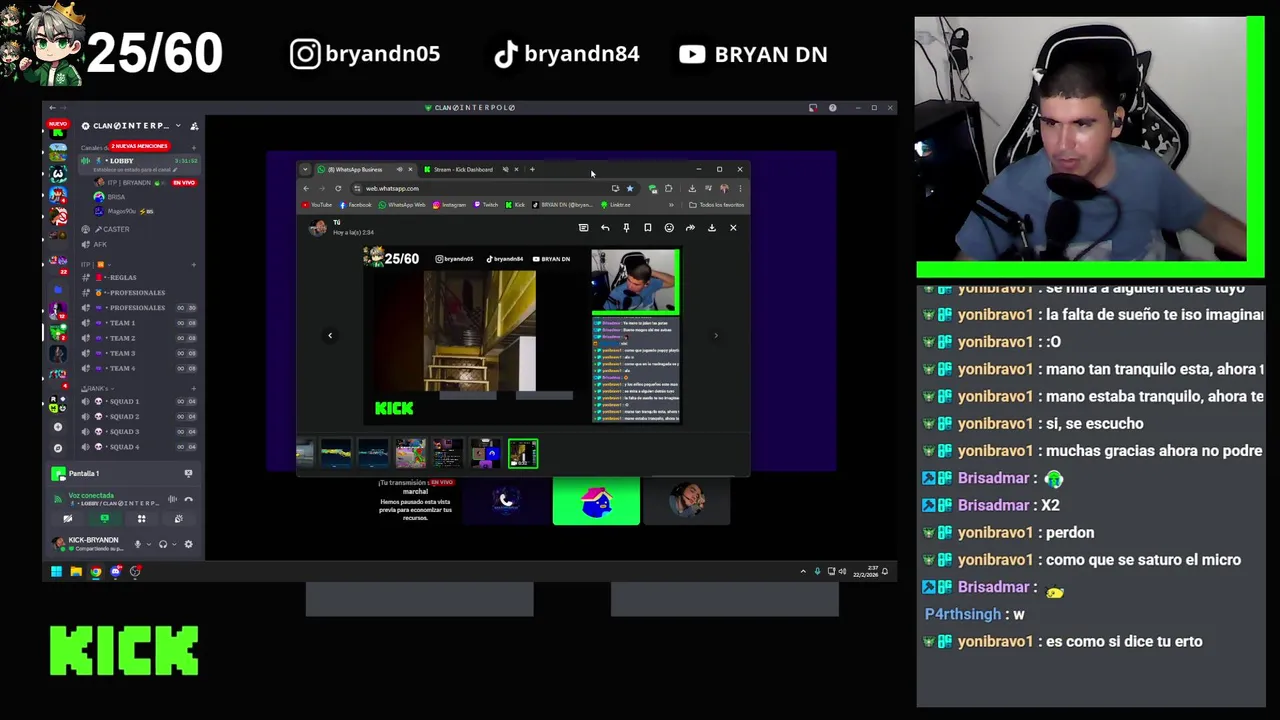Image resolution: width=1280 pixels, height=720 pixels.
Task: Open the soundboard in voice panel
Action: point(178,518)
